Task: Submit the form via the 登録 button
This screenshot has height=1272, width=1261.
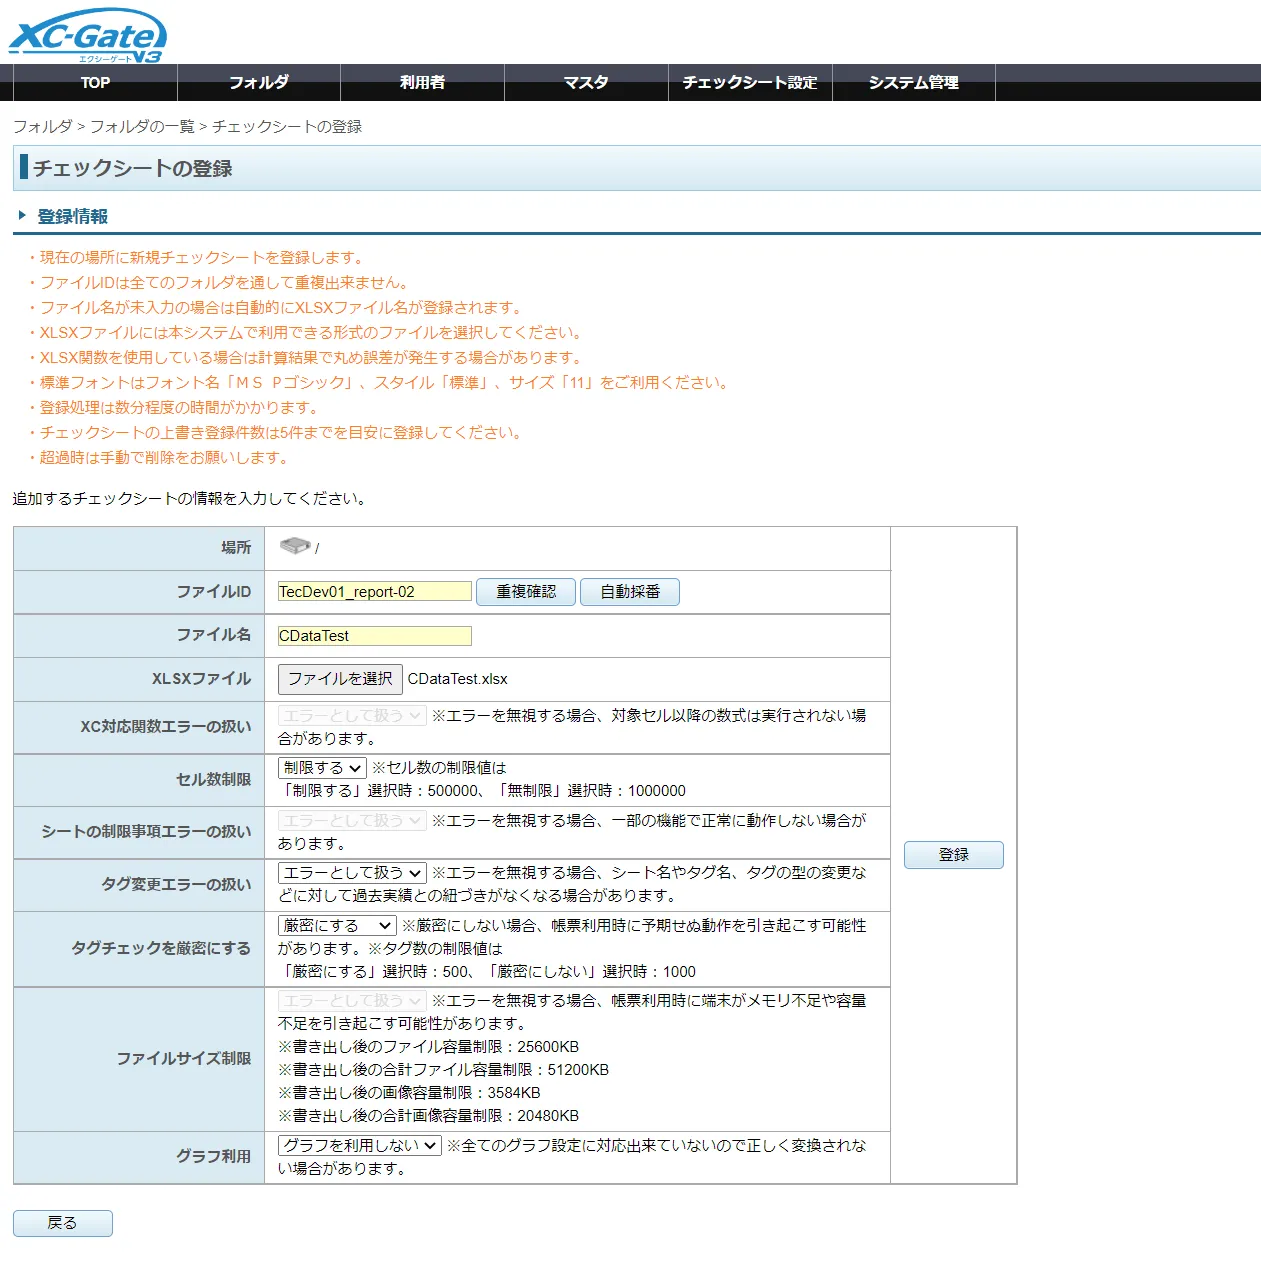Action: coord(952,854)
